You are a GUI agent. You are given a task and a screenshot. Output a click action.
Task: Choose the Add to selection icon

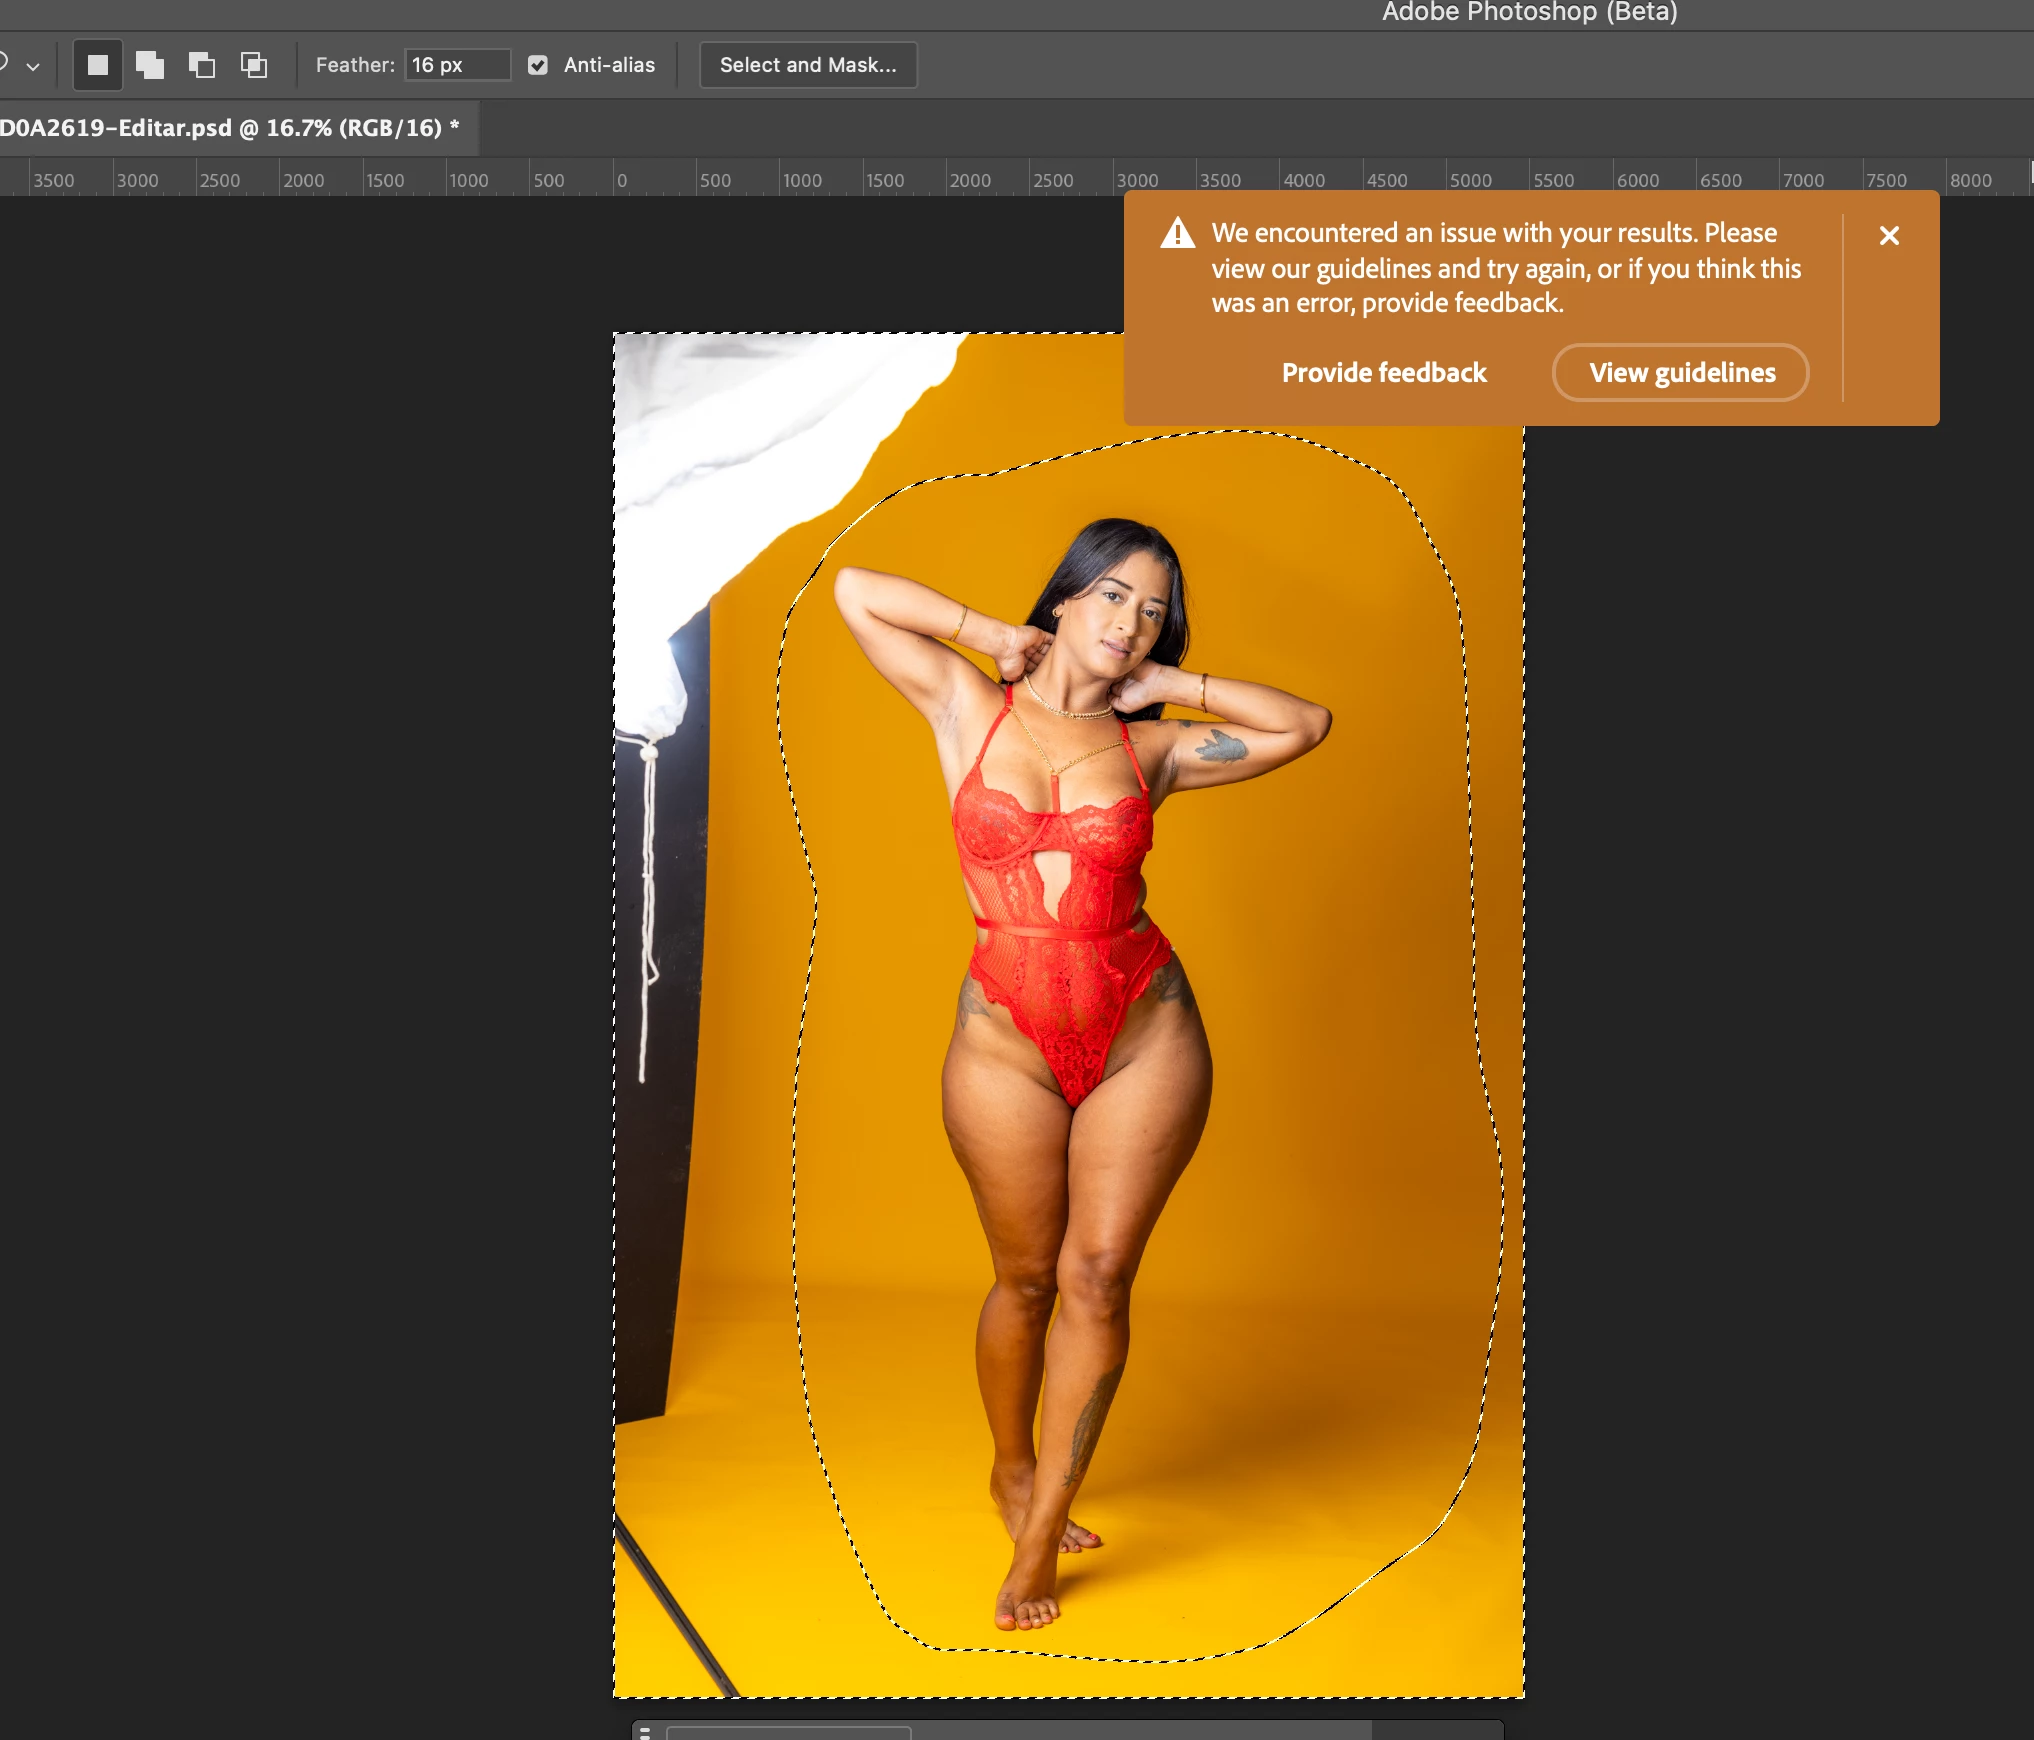[150, 65]
